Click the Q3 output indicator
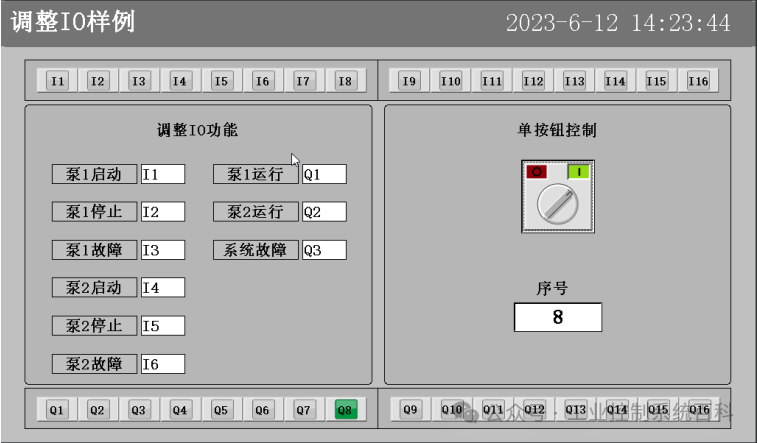 pyautogui.click(x=139, y=410)
